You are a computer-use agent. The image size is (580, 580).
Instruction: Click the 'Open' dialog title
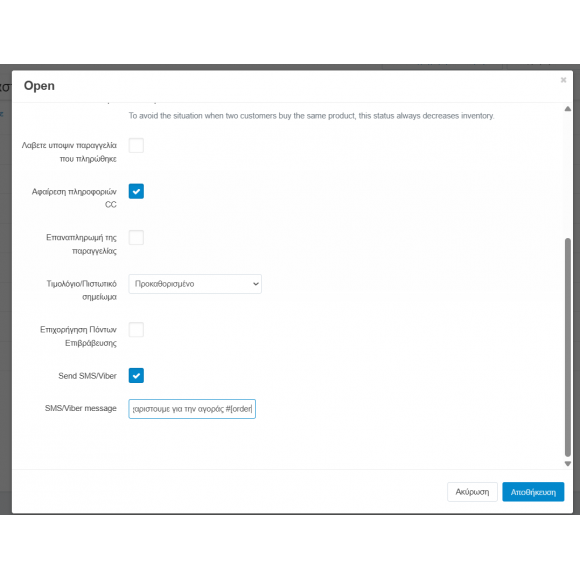pyautogui.click(x=39, y=86)
